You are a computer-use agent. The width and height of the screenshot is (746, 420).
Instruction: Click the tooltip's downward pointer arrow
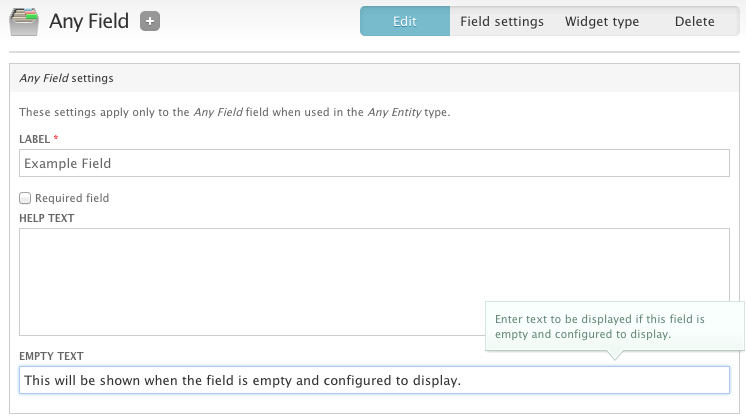pyautogui.click(x=614, y=355)
